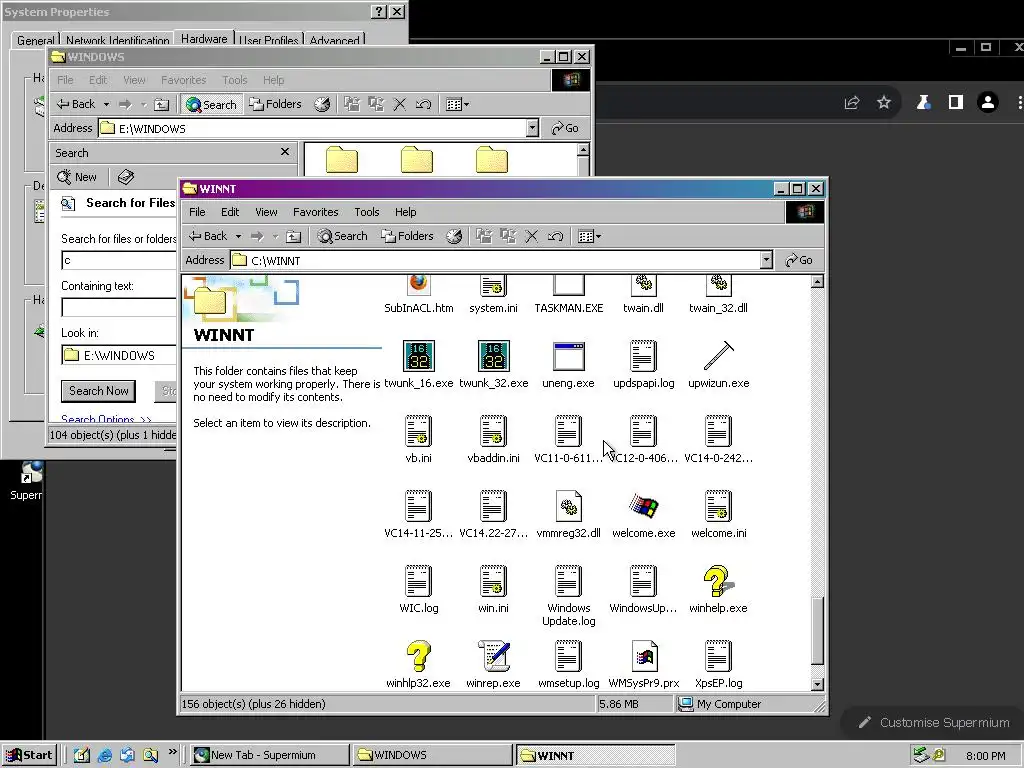Click New search button in Search pane
This screenshot has height=768, width=1024.
[x=77, y=177]
